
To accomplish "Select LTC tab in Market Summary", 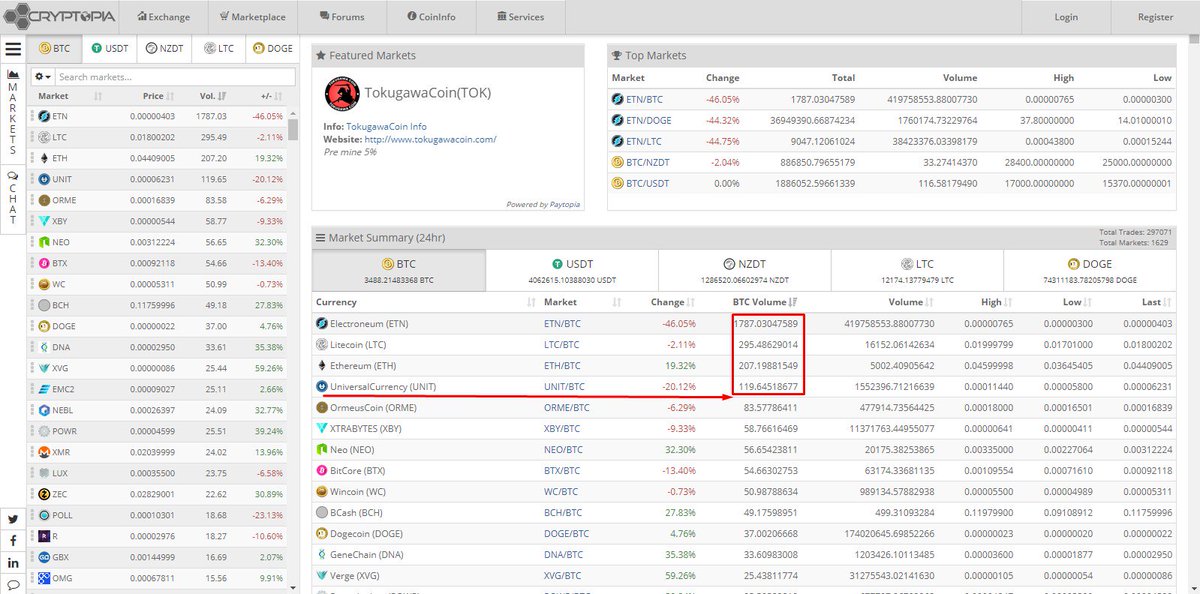I will tap(917, 270).
